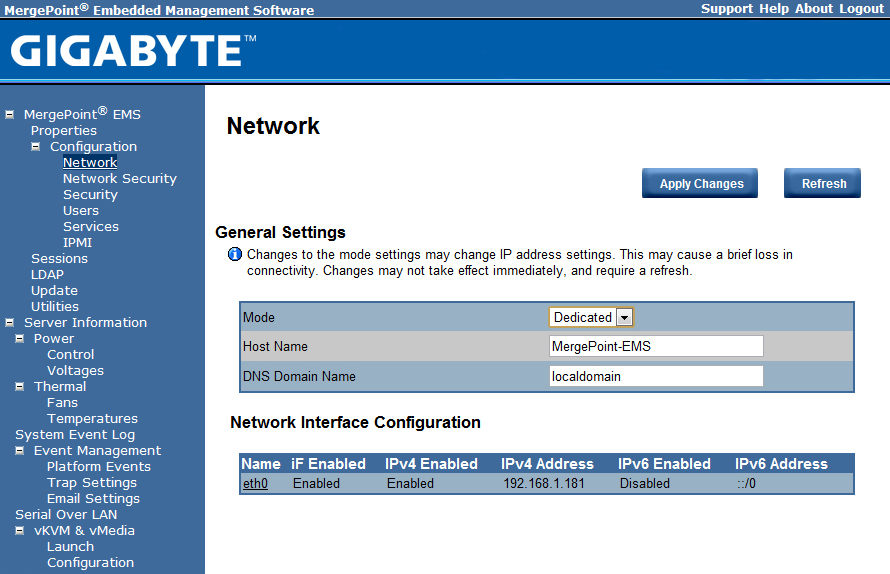This screenshot has width=890, height=574.
Task: Collapse the Thermal tree section
Action: click(20, 386)
